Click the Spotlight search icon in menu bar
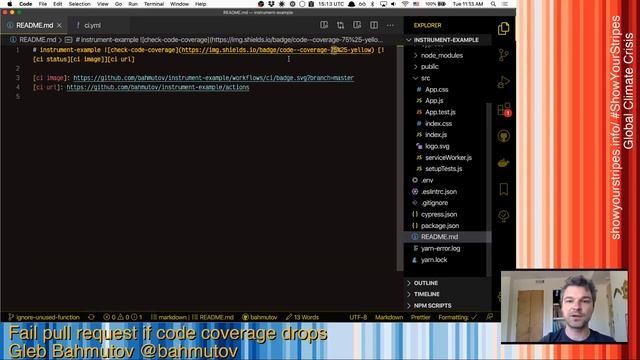The width and height of the screenshot is (640, 360). tap(493, 4)
